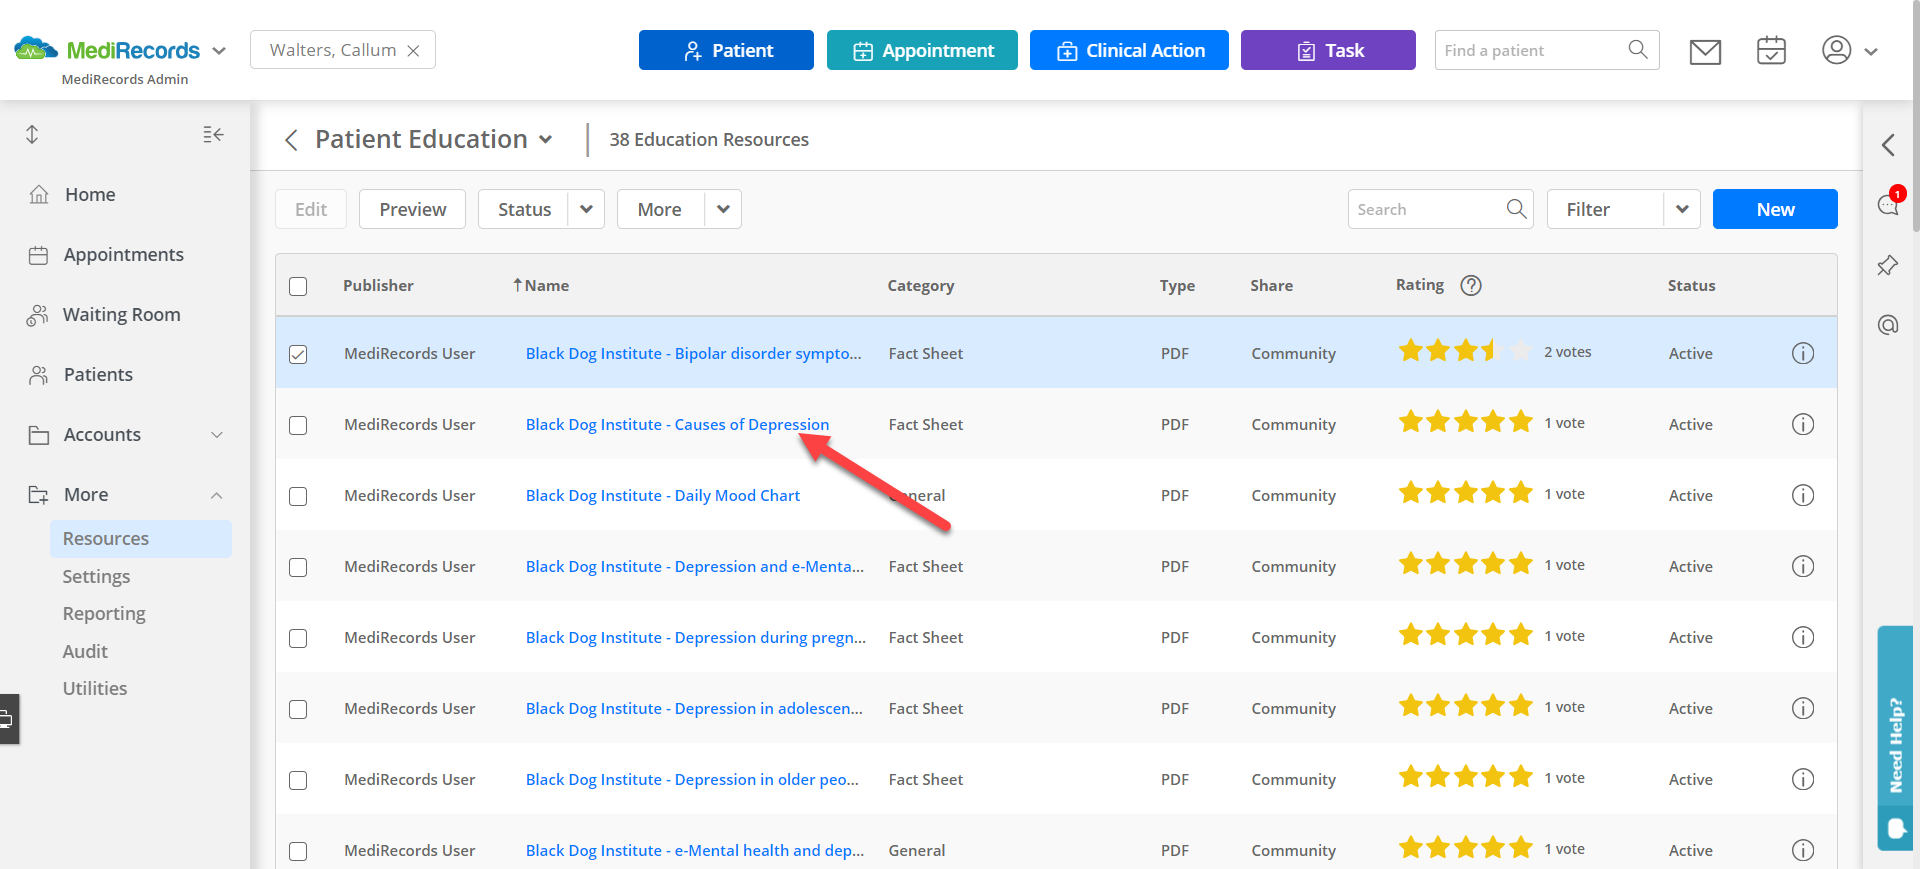Check the e-Mental health and depression row checkbox
Screen dimensions: 1920x869
[x=298, y=851]
